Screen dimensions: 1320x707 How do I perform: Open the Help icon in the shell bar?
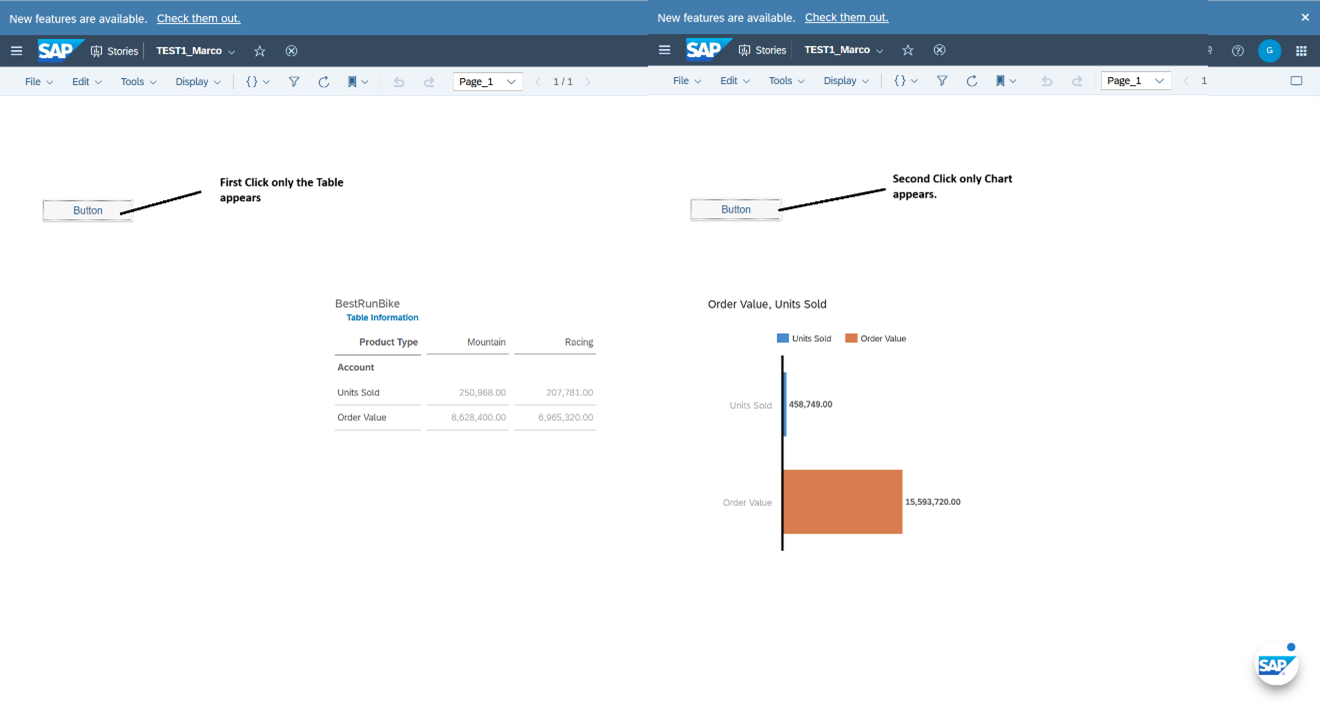pos(1238,50)
